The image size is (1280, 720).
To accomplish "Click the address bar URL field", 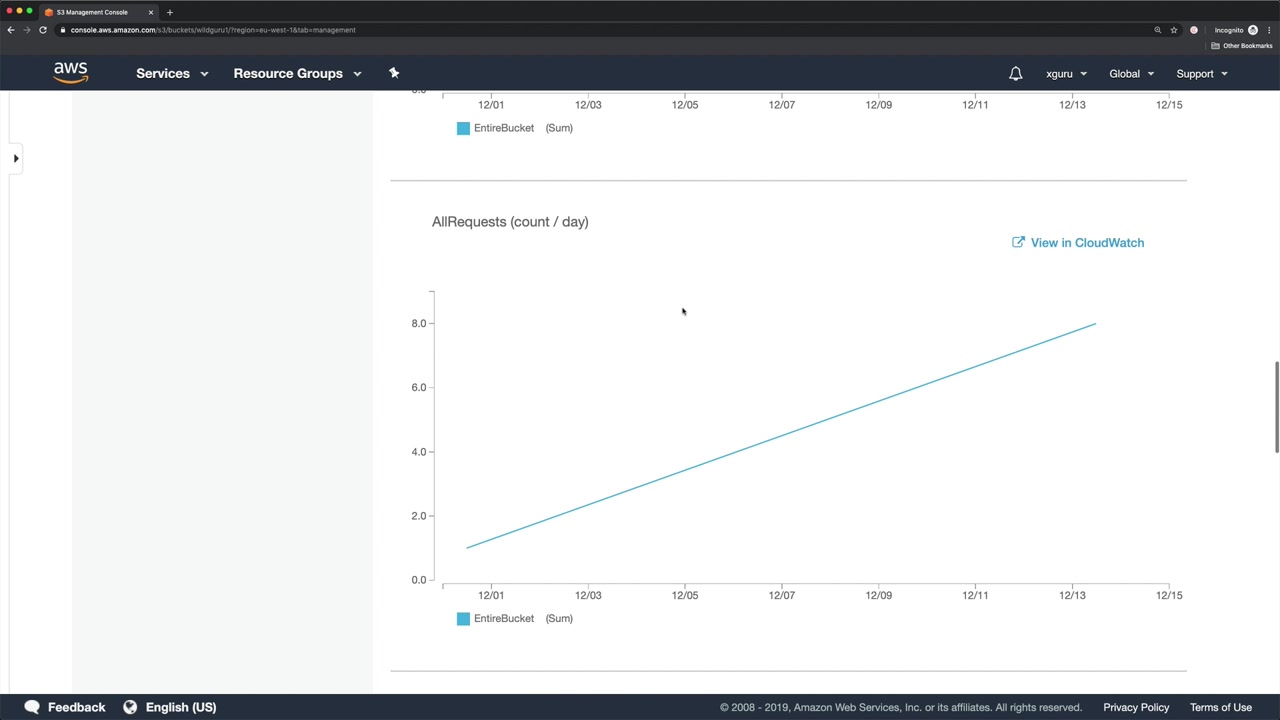I will (600, 30).
